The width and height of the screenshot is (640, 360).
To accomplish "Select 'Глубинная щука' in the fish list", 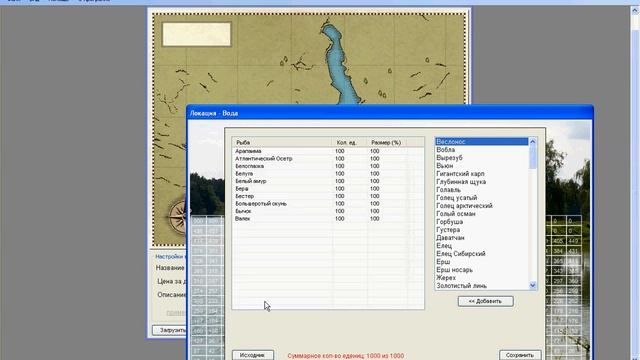I will 482,182.
